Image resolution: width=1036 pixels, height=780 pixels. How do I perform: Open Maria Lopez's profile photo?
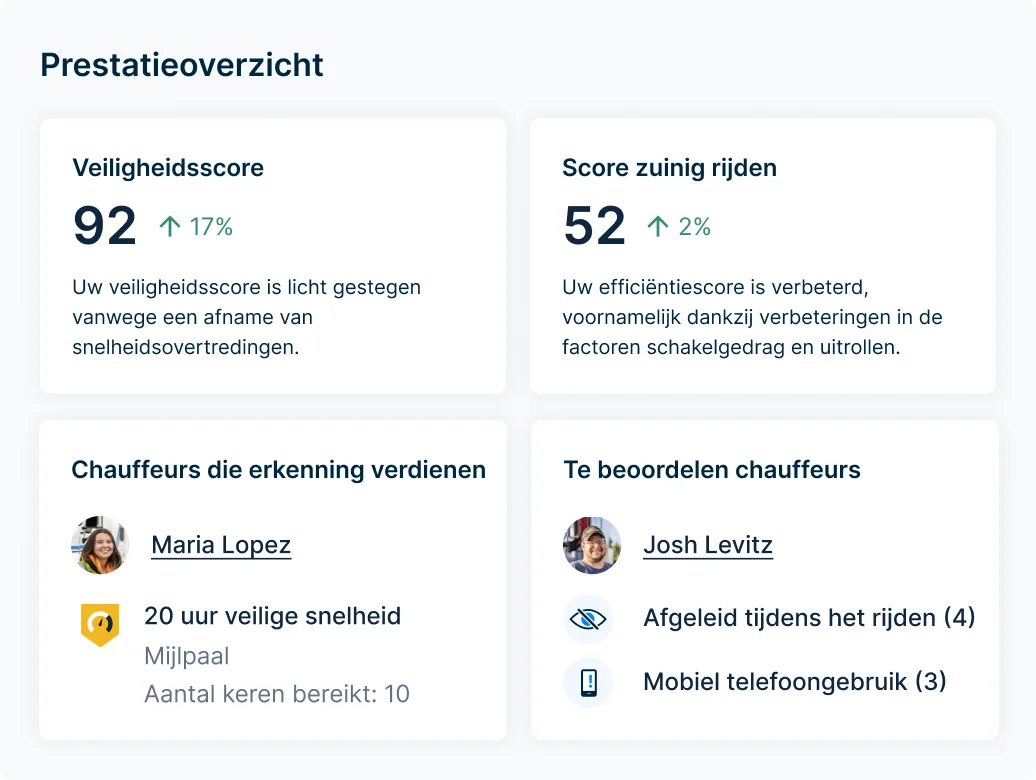99,545
